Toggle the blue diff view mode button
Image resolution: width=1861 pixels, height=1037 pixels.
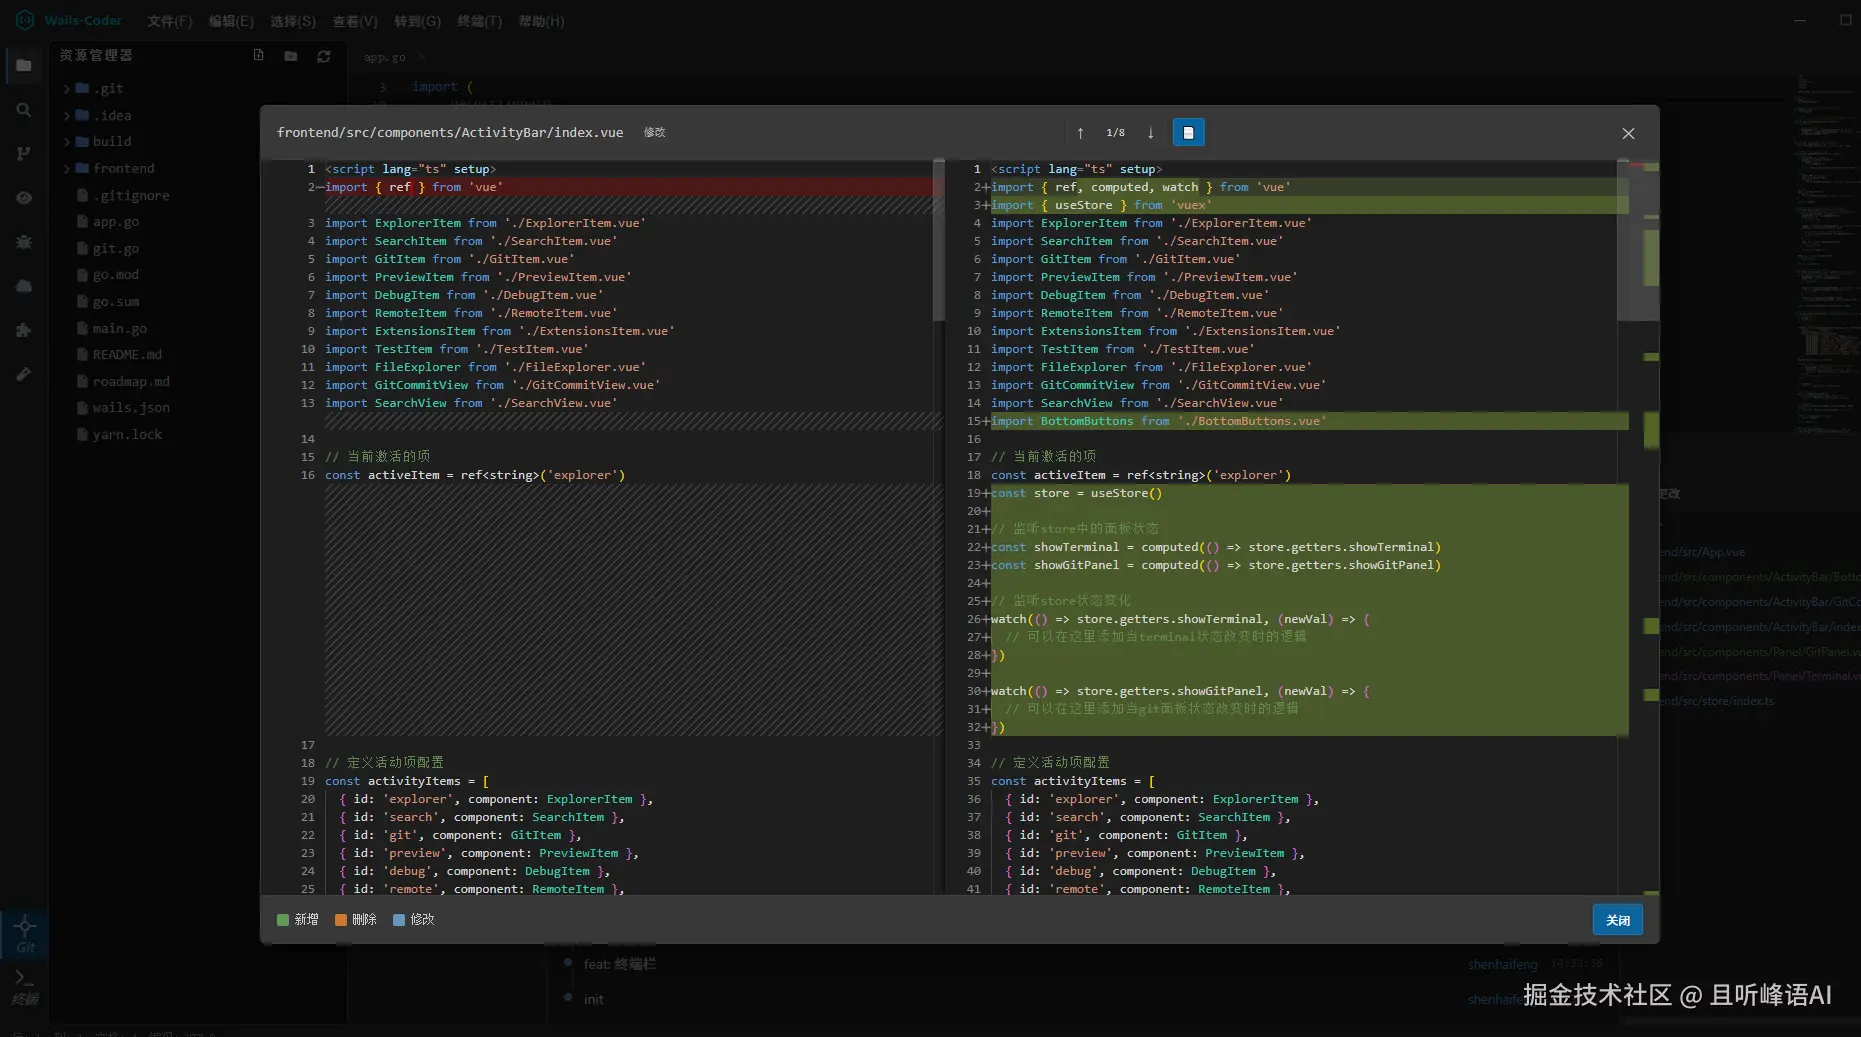tap(1188, 133)
